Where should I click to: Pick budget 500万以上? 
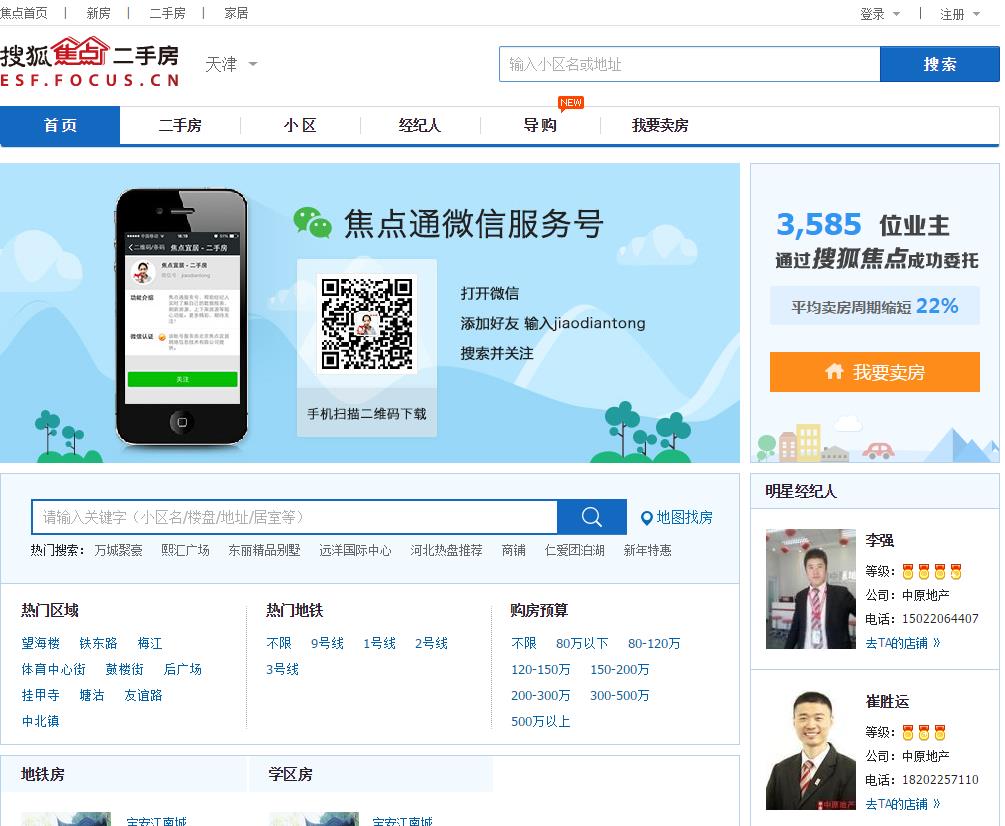(540, 722)
